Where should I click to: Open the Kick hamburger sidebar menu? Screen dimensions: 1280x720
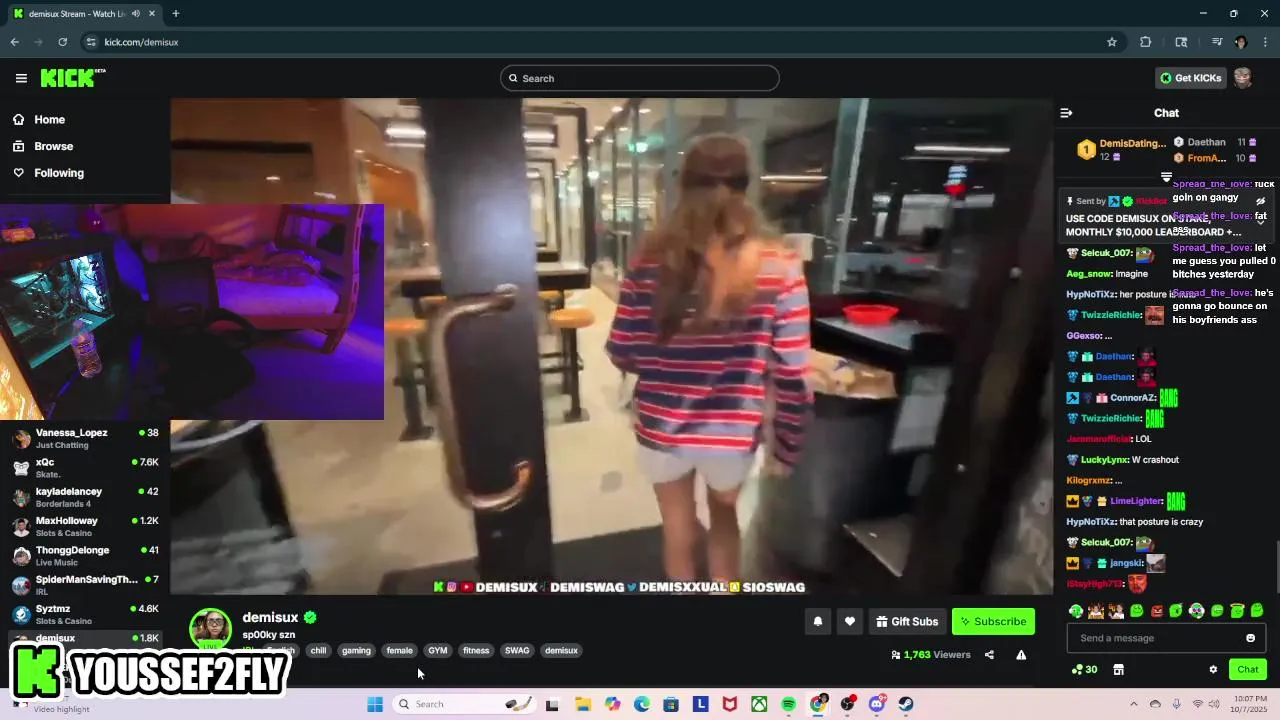pyautogui.click(x=21, y=78)
